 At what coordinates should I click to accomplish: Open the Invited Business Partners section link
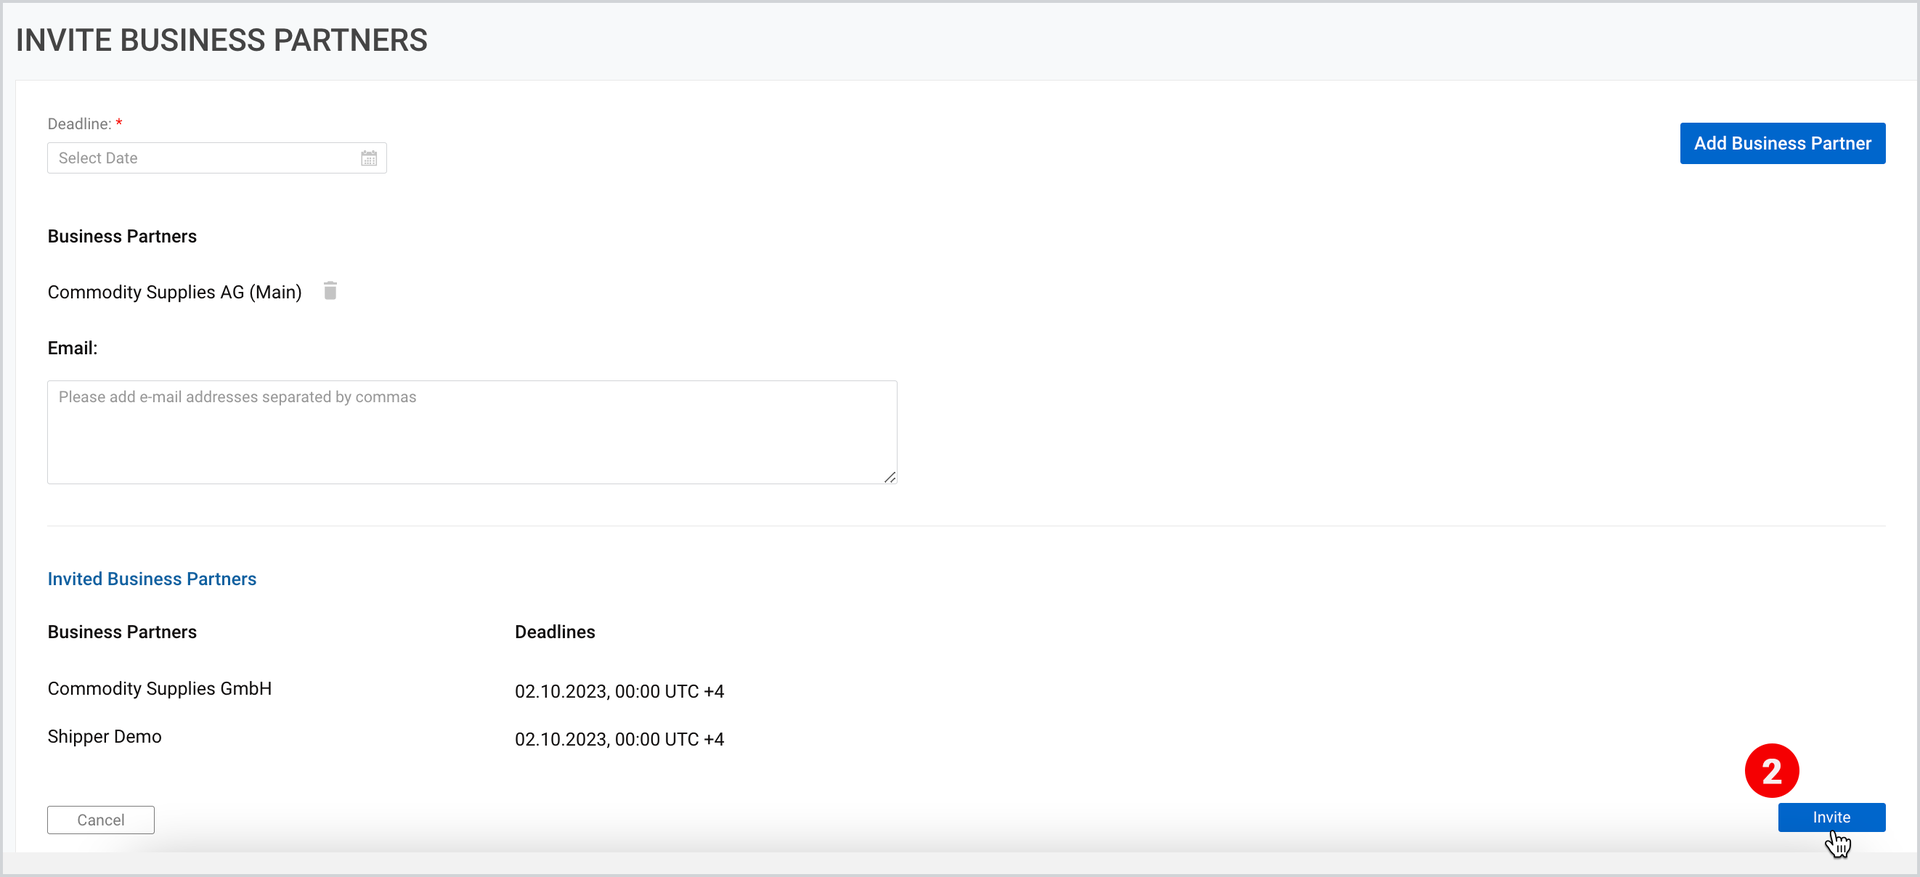[152, 579]
